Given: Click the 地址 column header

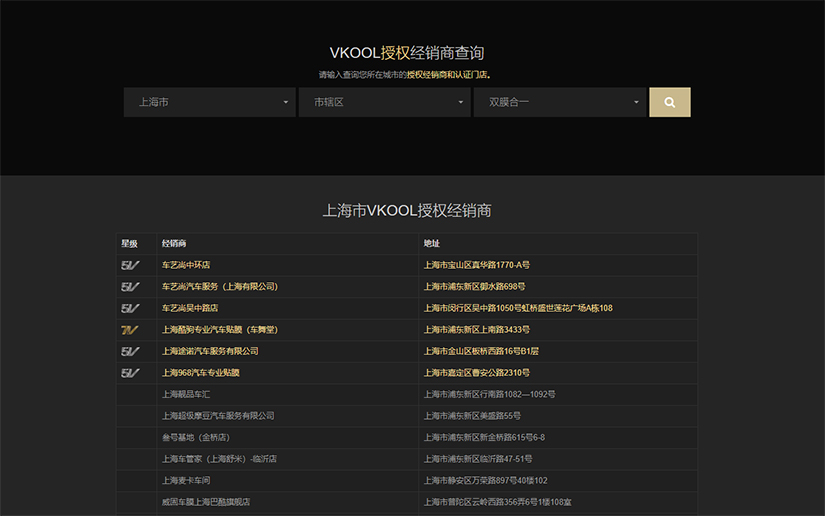Looking at the screenshot, I should [x=431, y=244].
